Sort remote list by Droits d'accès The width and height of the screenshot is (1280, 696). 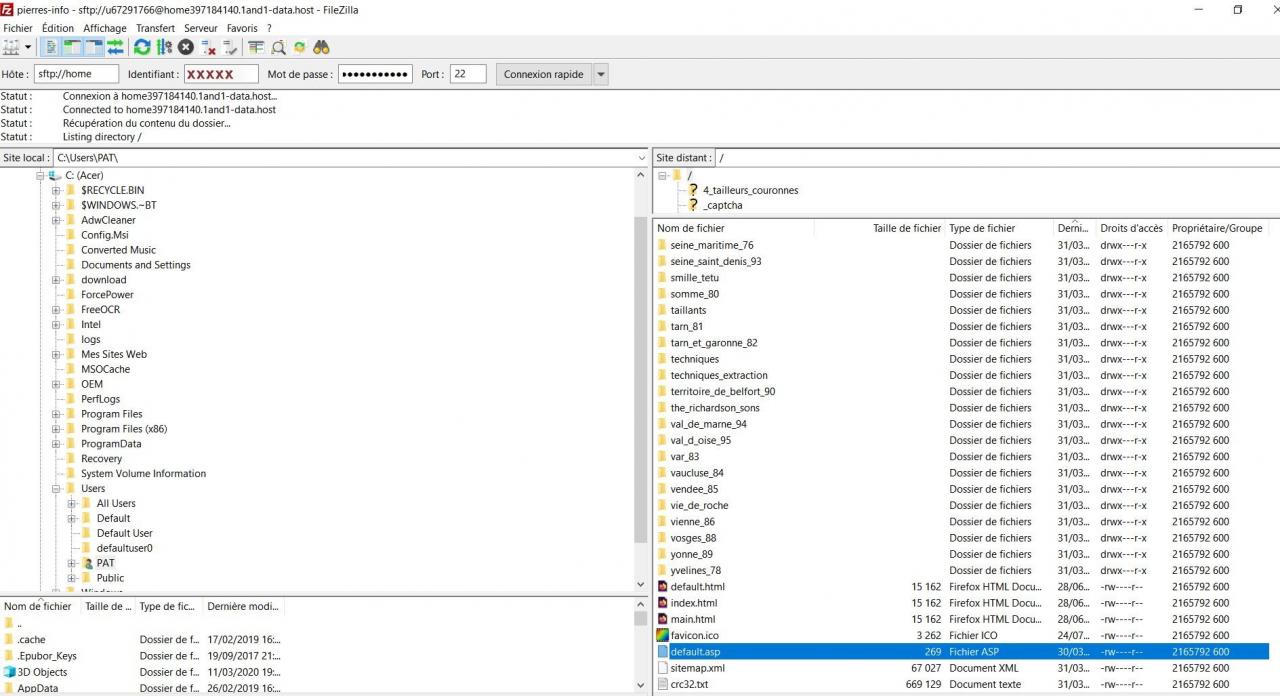(1131, 228)
